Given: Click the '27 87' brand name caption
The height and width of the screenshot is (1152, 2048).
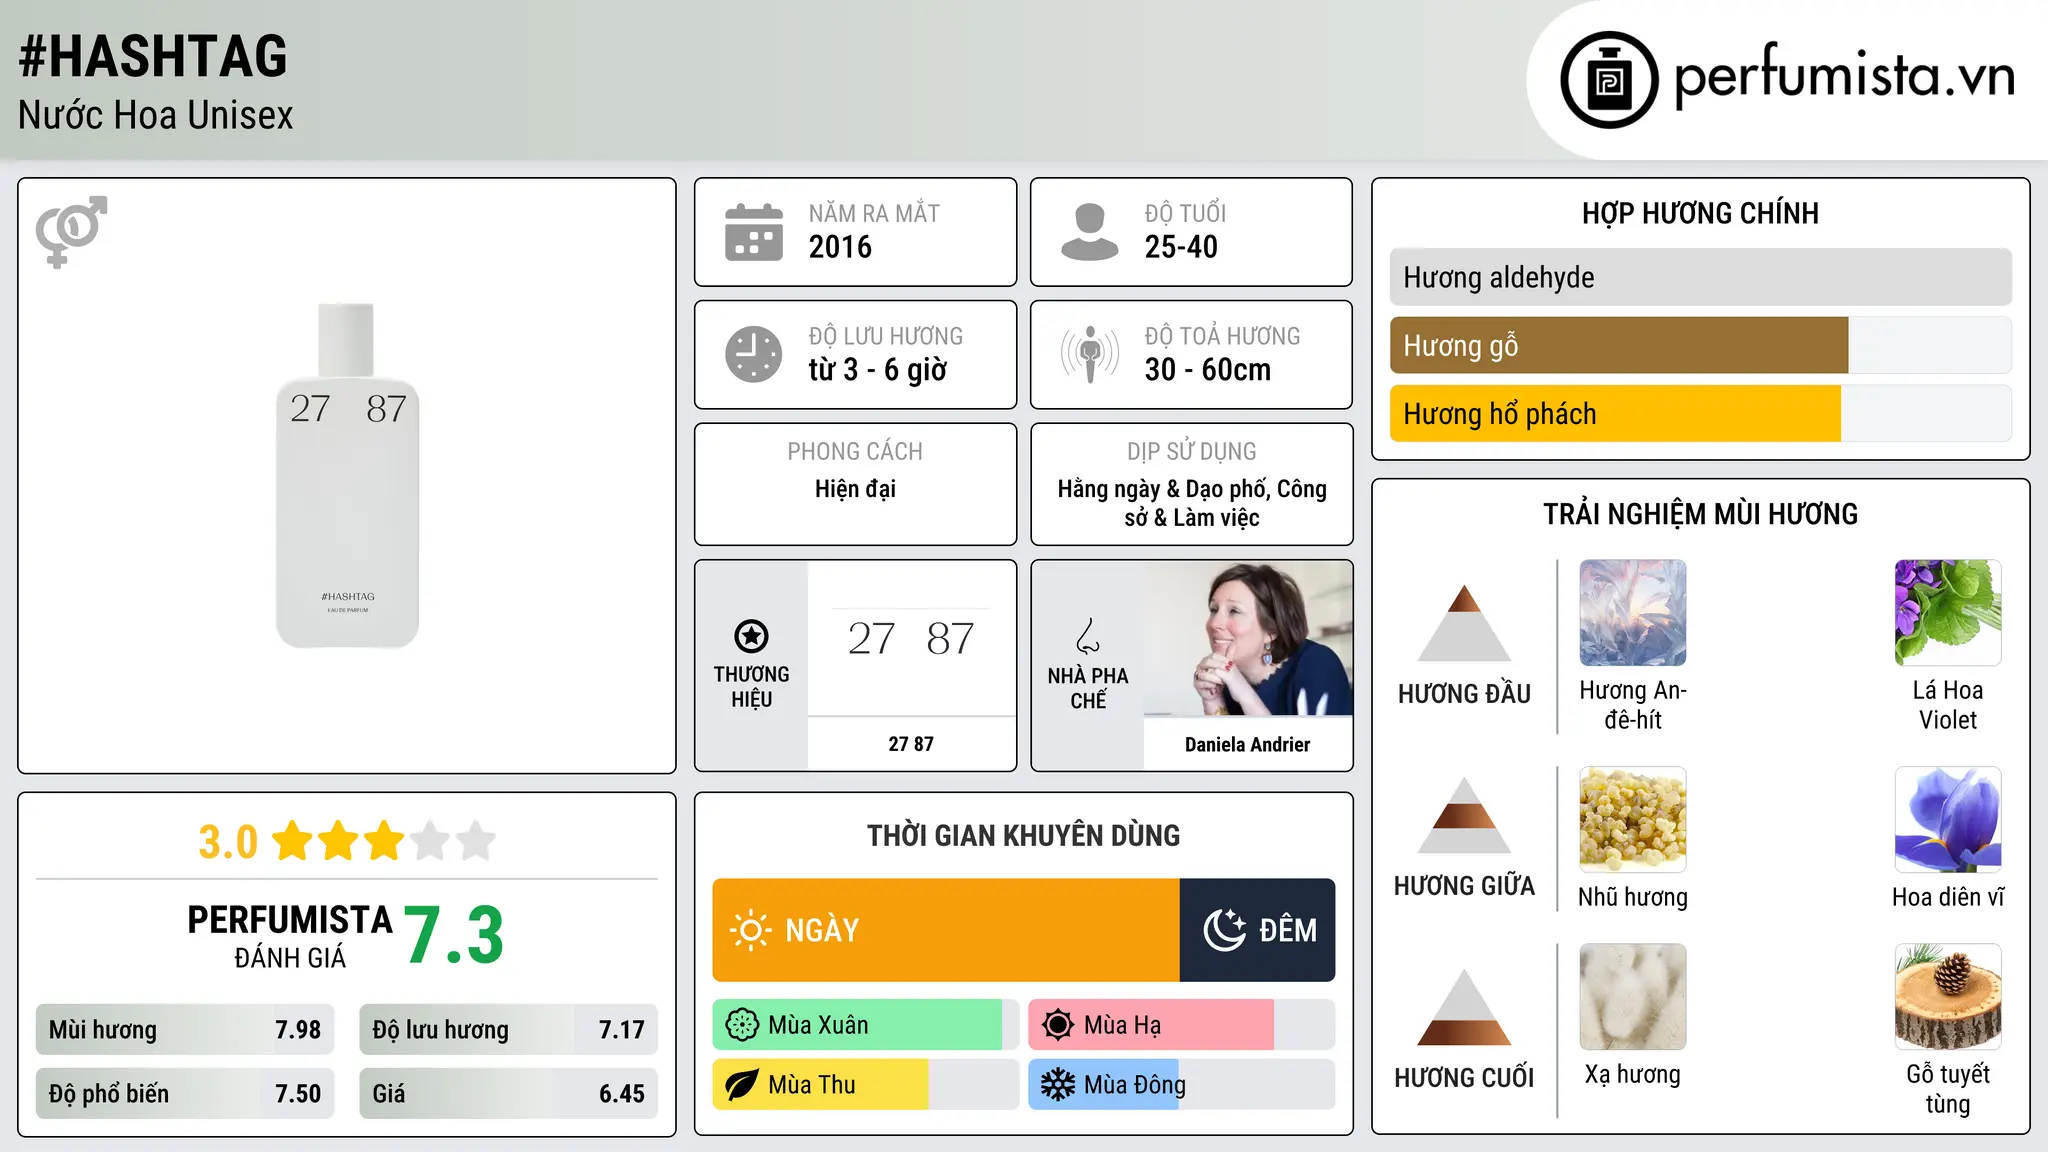Looking at the screenshot, I should [911, 744].
